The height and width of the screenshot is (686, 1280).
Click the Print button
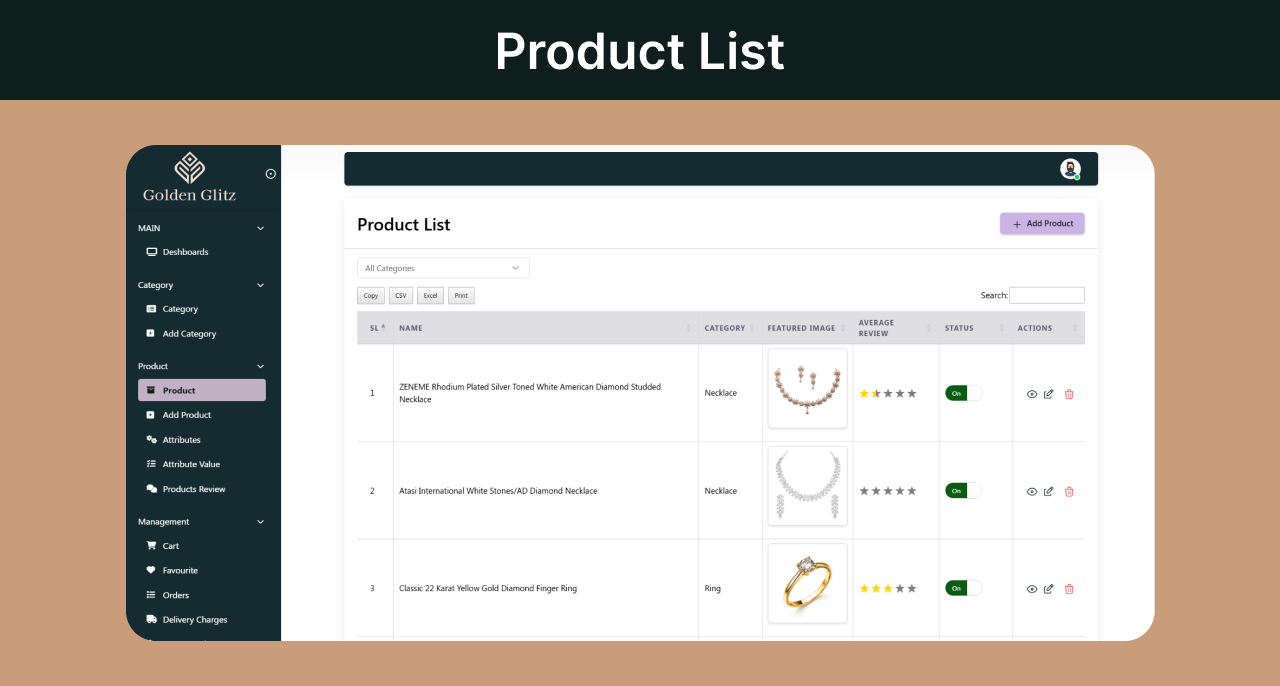461,296
